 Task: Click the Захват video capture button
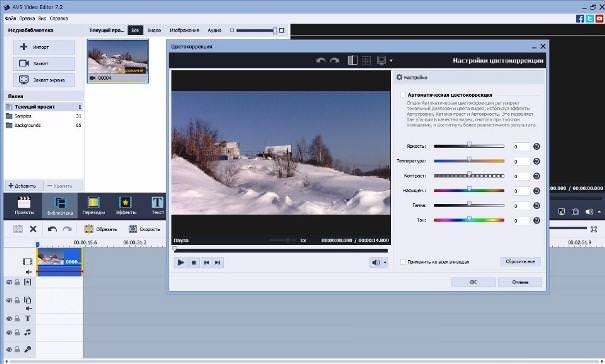44,63
